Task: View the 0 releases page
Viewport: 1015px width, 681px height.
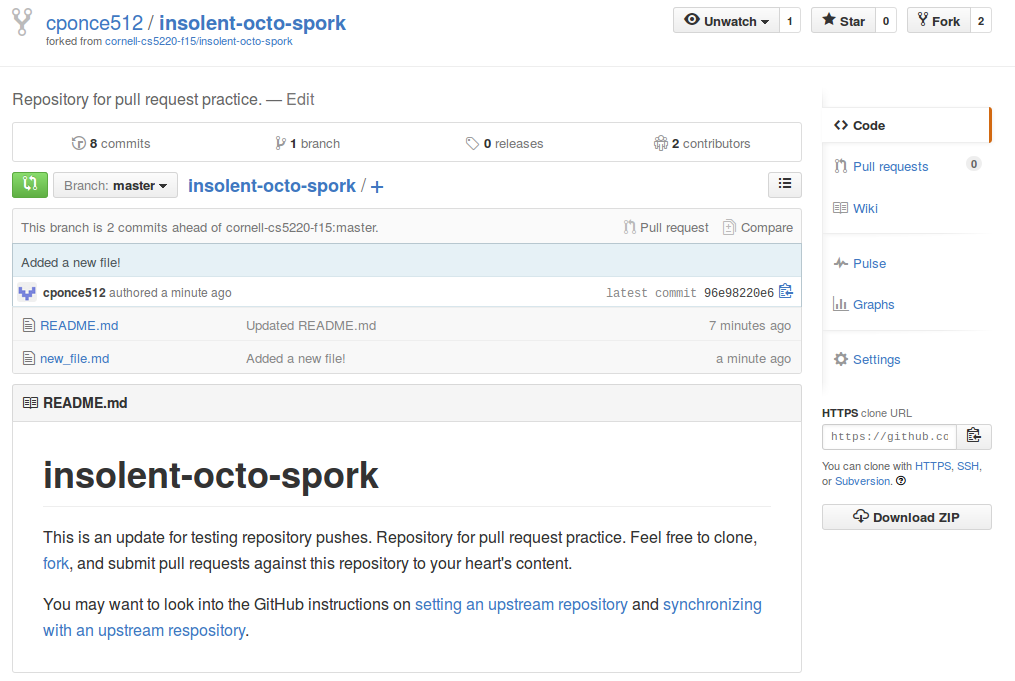Action: click(504, 144)
